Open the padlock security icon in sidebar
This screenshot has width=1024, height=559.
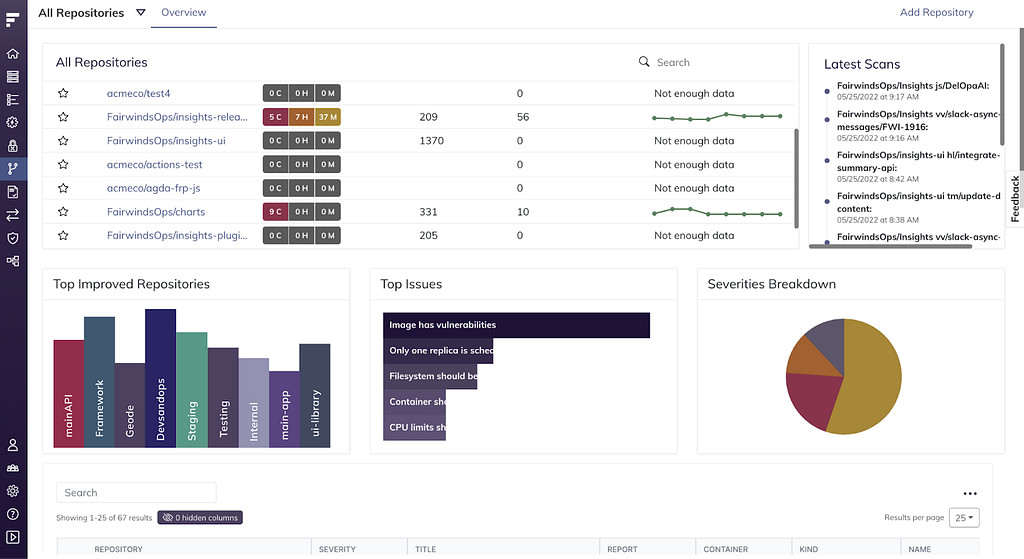coord(12,146)
